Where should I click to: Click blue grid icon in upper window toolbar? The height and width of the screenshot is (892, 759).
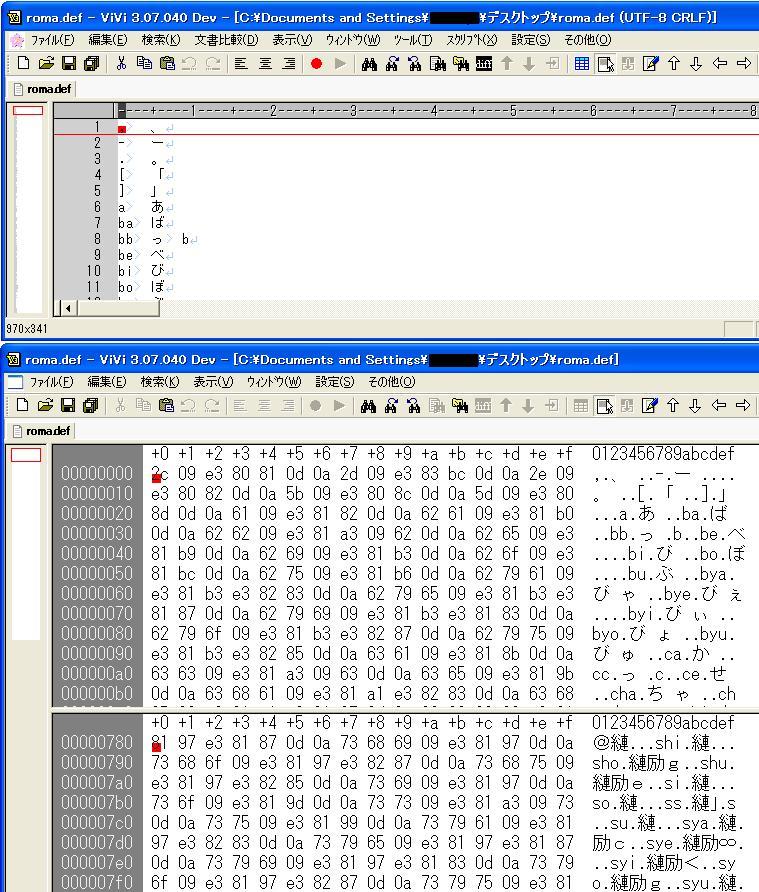click(582, 63)
